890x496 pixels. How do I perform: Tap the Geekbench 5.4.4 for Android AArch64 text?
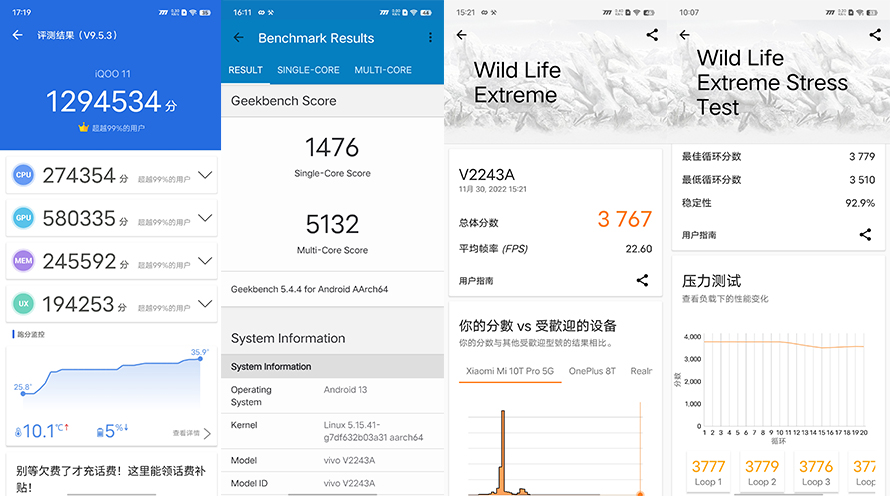(309, 289)
